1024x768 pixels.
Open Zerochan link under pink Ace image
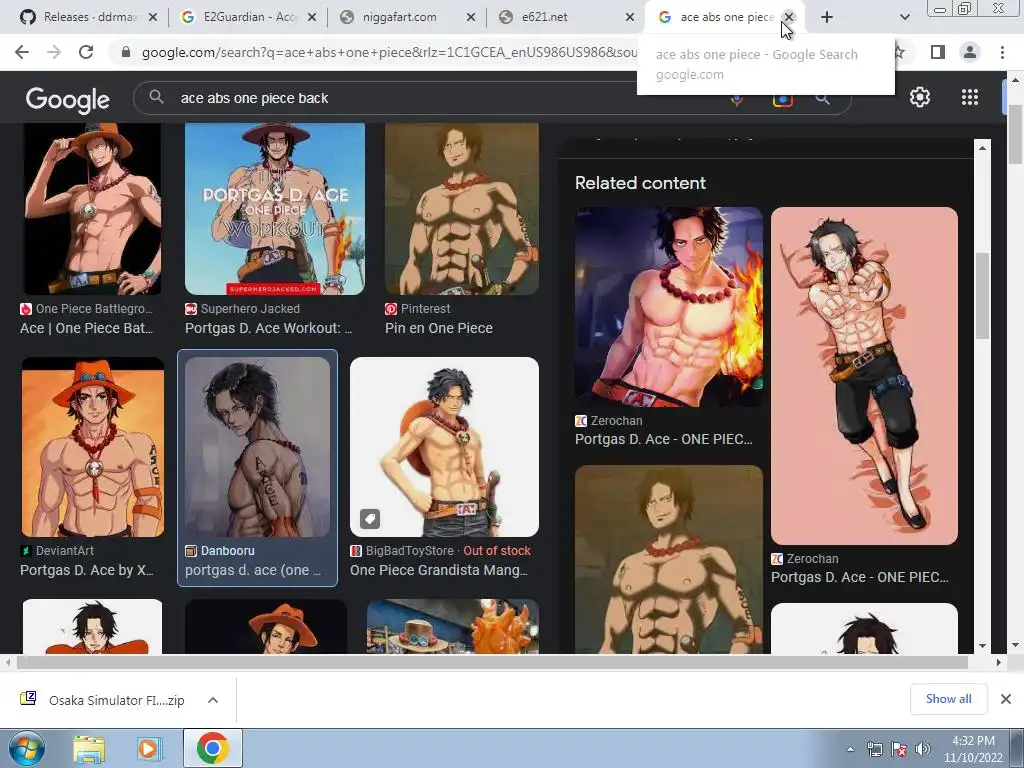(x=859, y=577)
